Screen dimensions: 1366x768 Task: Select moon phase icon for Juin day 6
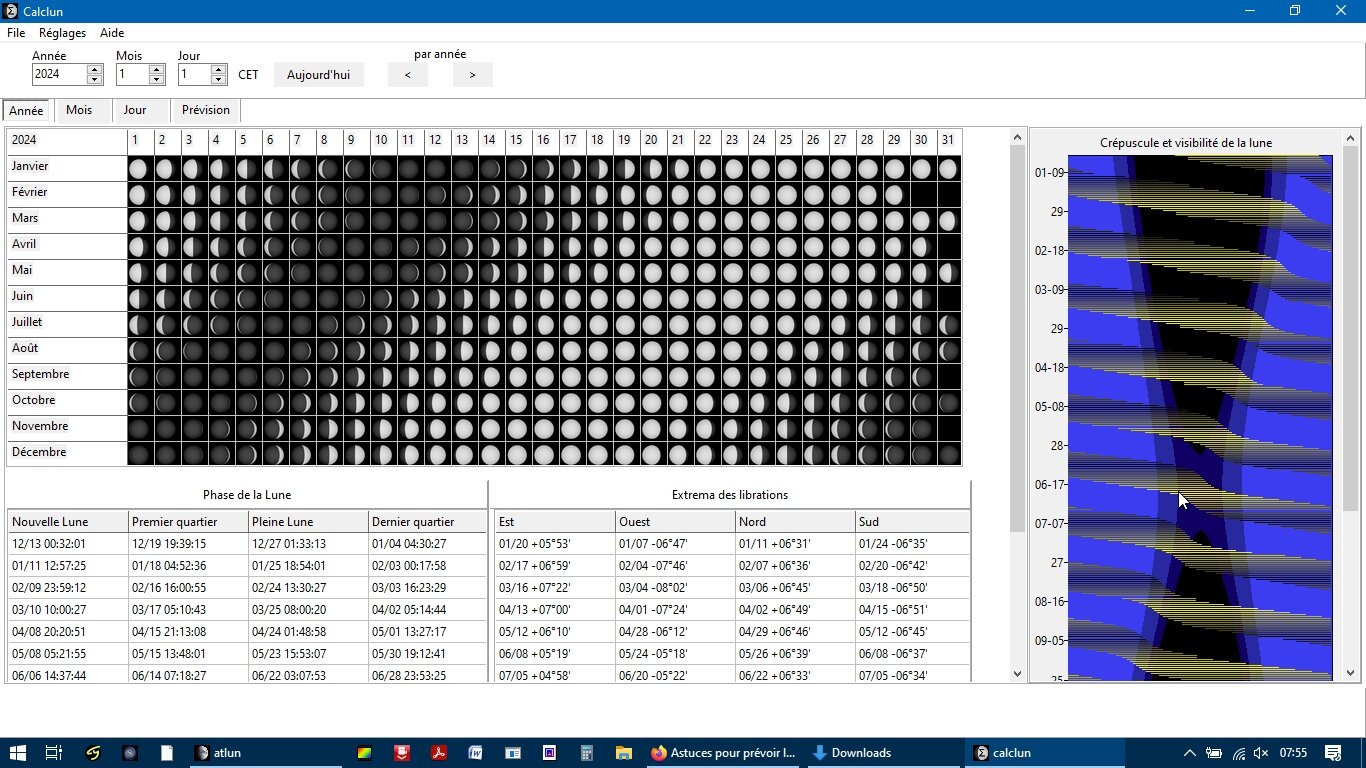pos(273,298)
